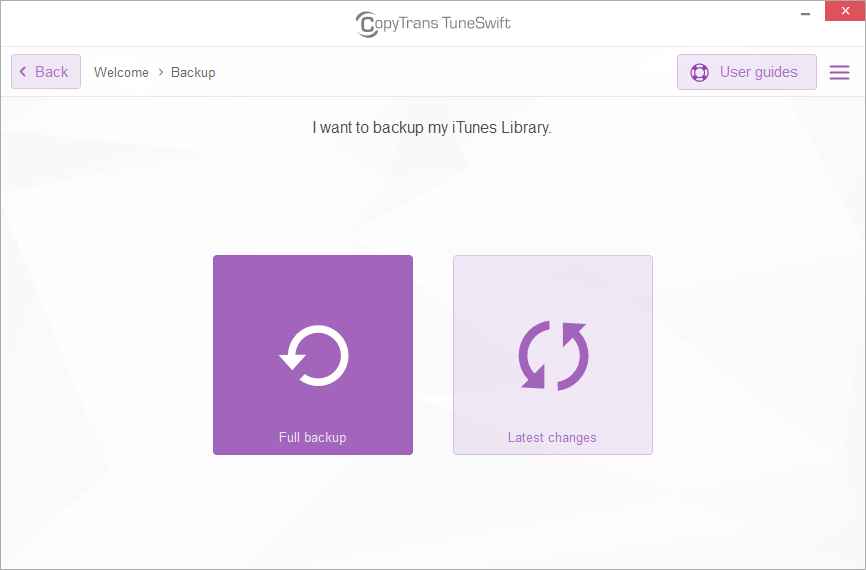866x570 pixels.
Task: Click 'I want to backup my iTunes Library.' text
Action: click(432, 128)
